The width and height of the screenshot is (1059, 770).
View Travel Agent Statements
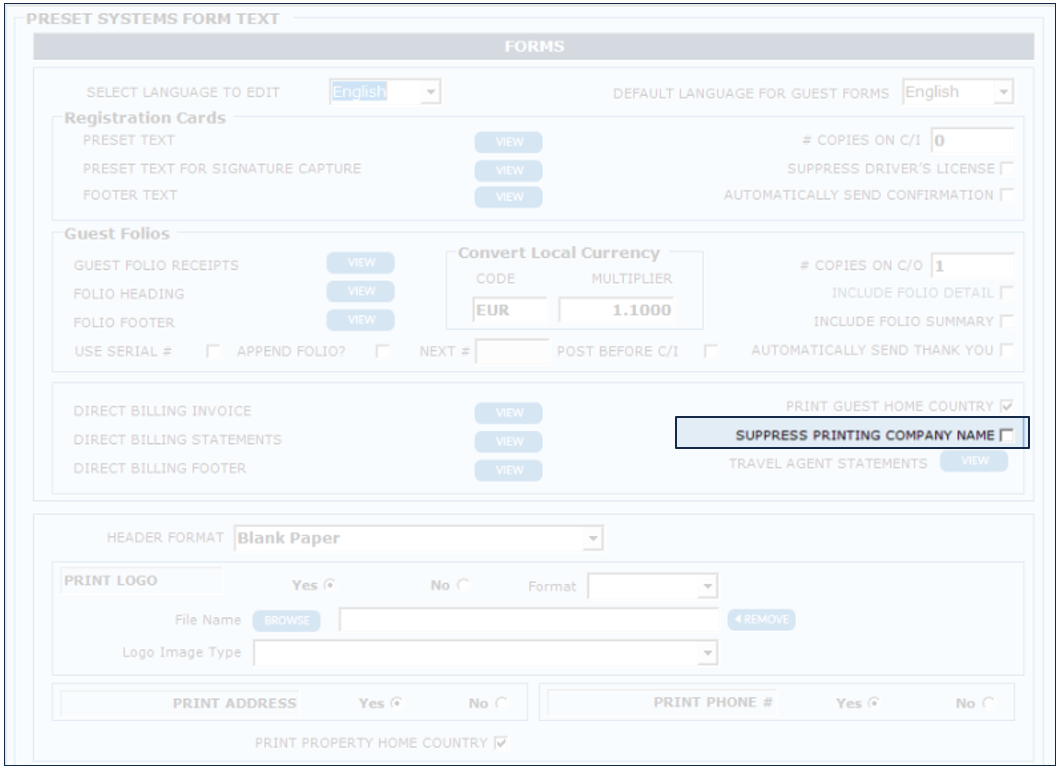tap(973, 461)
